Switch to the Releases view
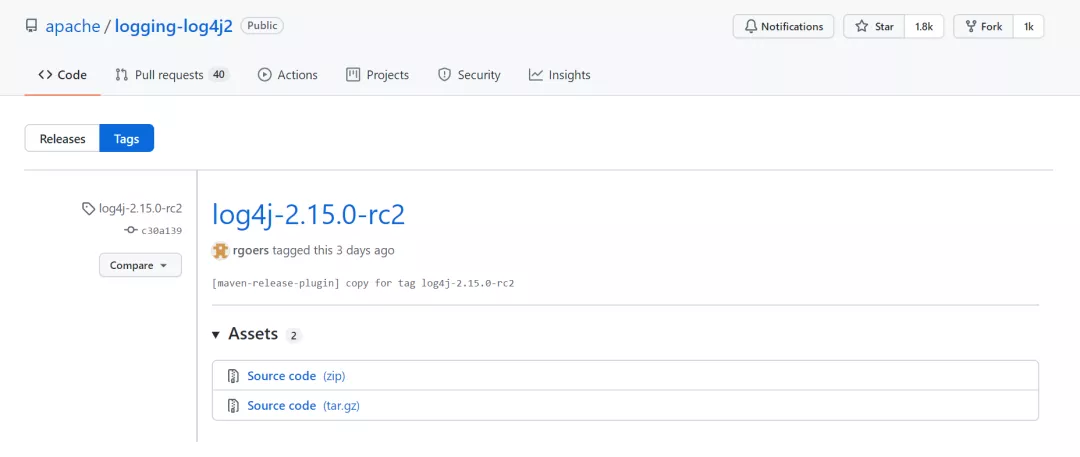This screenshot has height=457, width=1080. click(x=62, y=139)
